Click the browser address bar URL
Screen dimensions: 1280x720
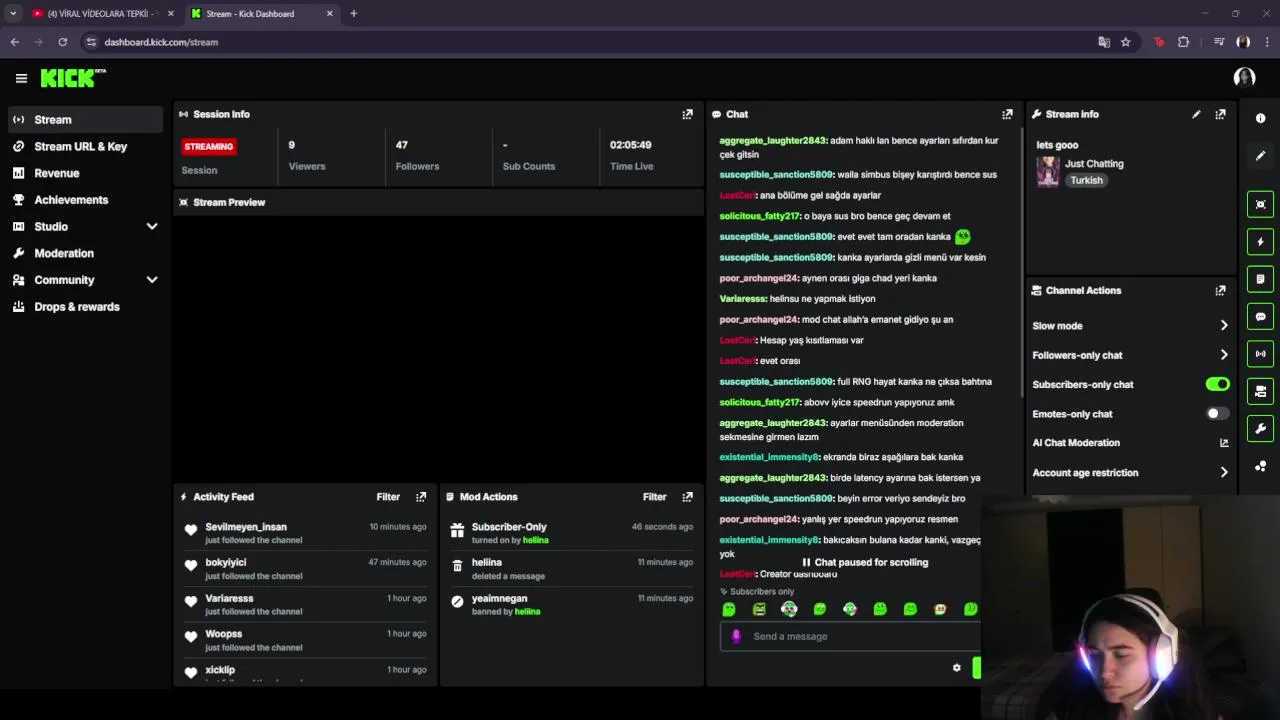click(161, 42)
